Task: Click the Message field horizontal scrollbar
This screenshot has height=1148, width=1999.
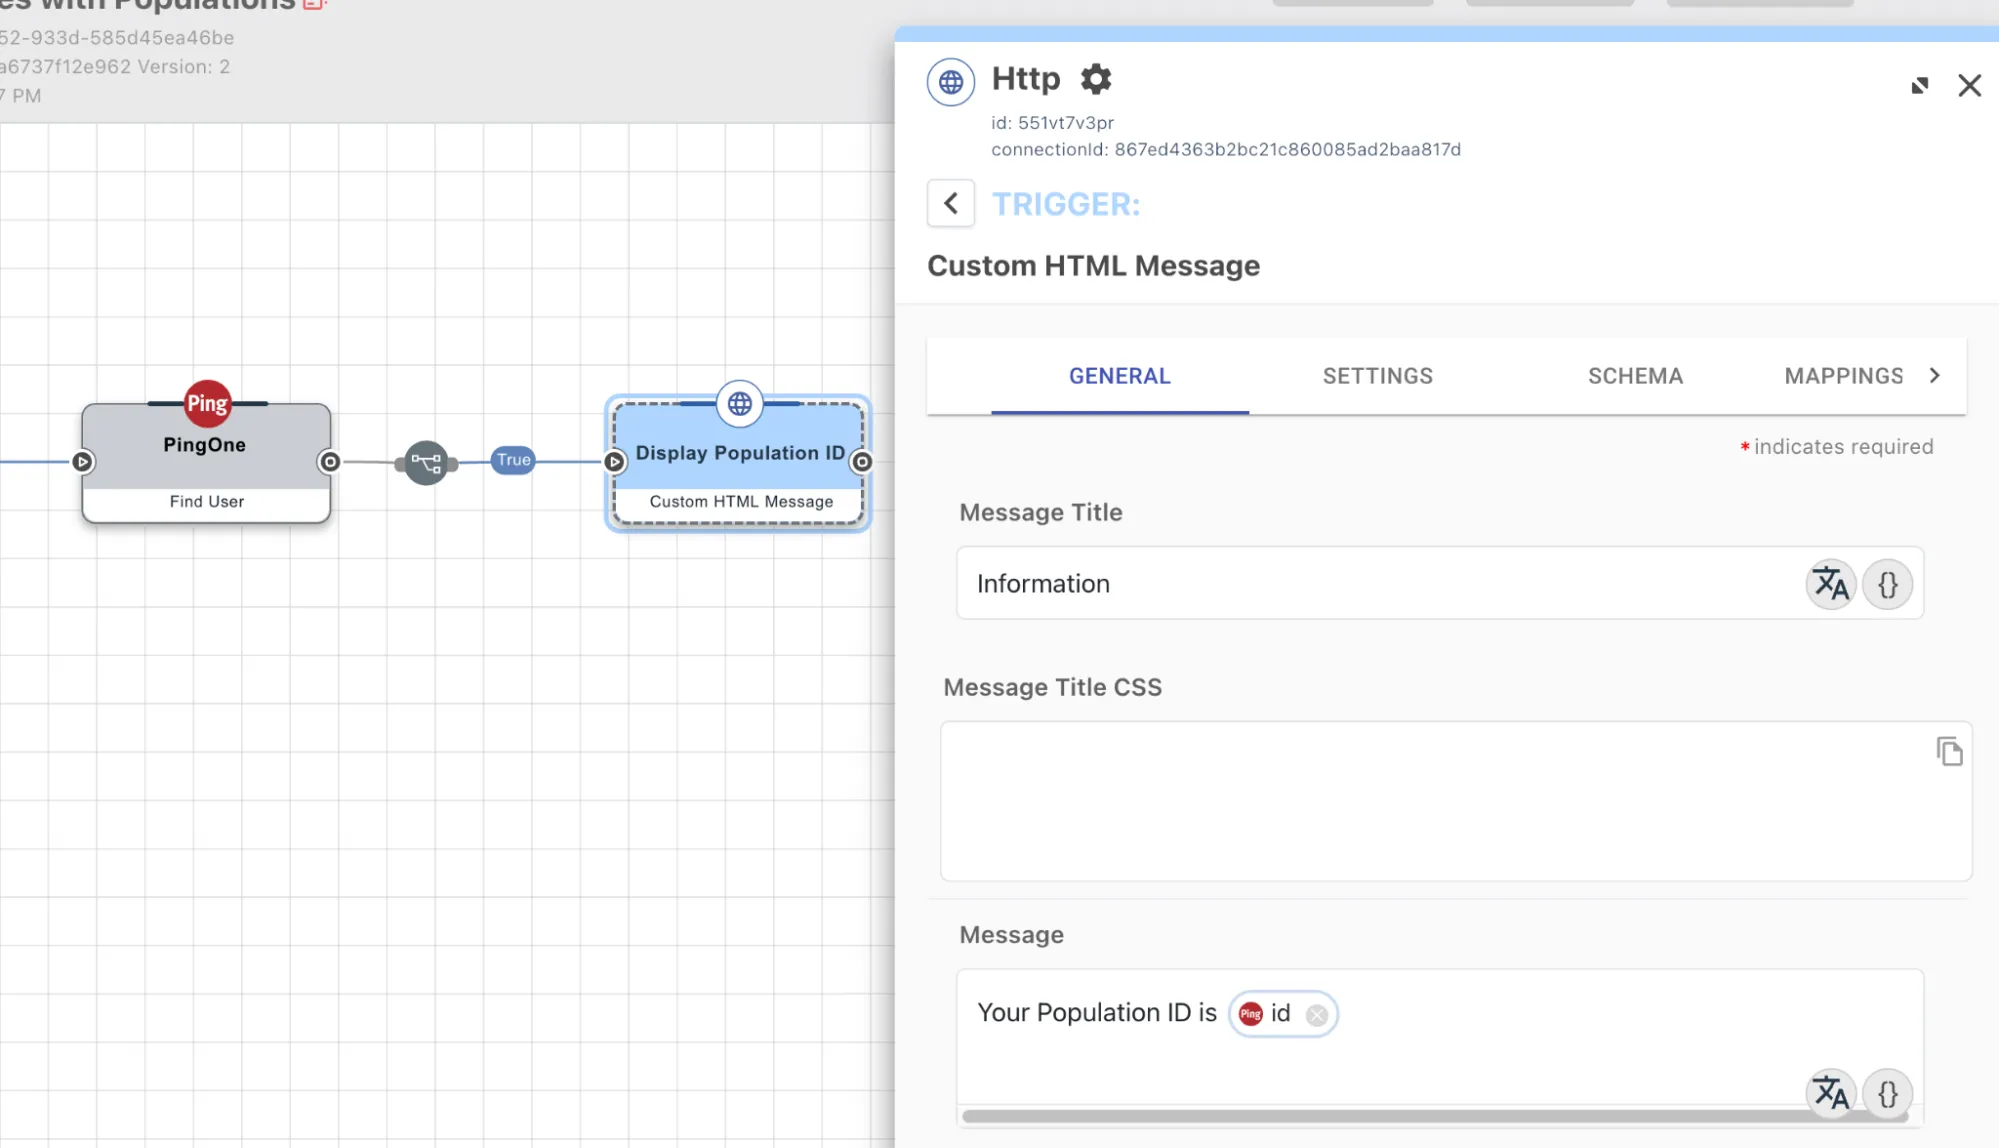Action: point(1435,1116)
